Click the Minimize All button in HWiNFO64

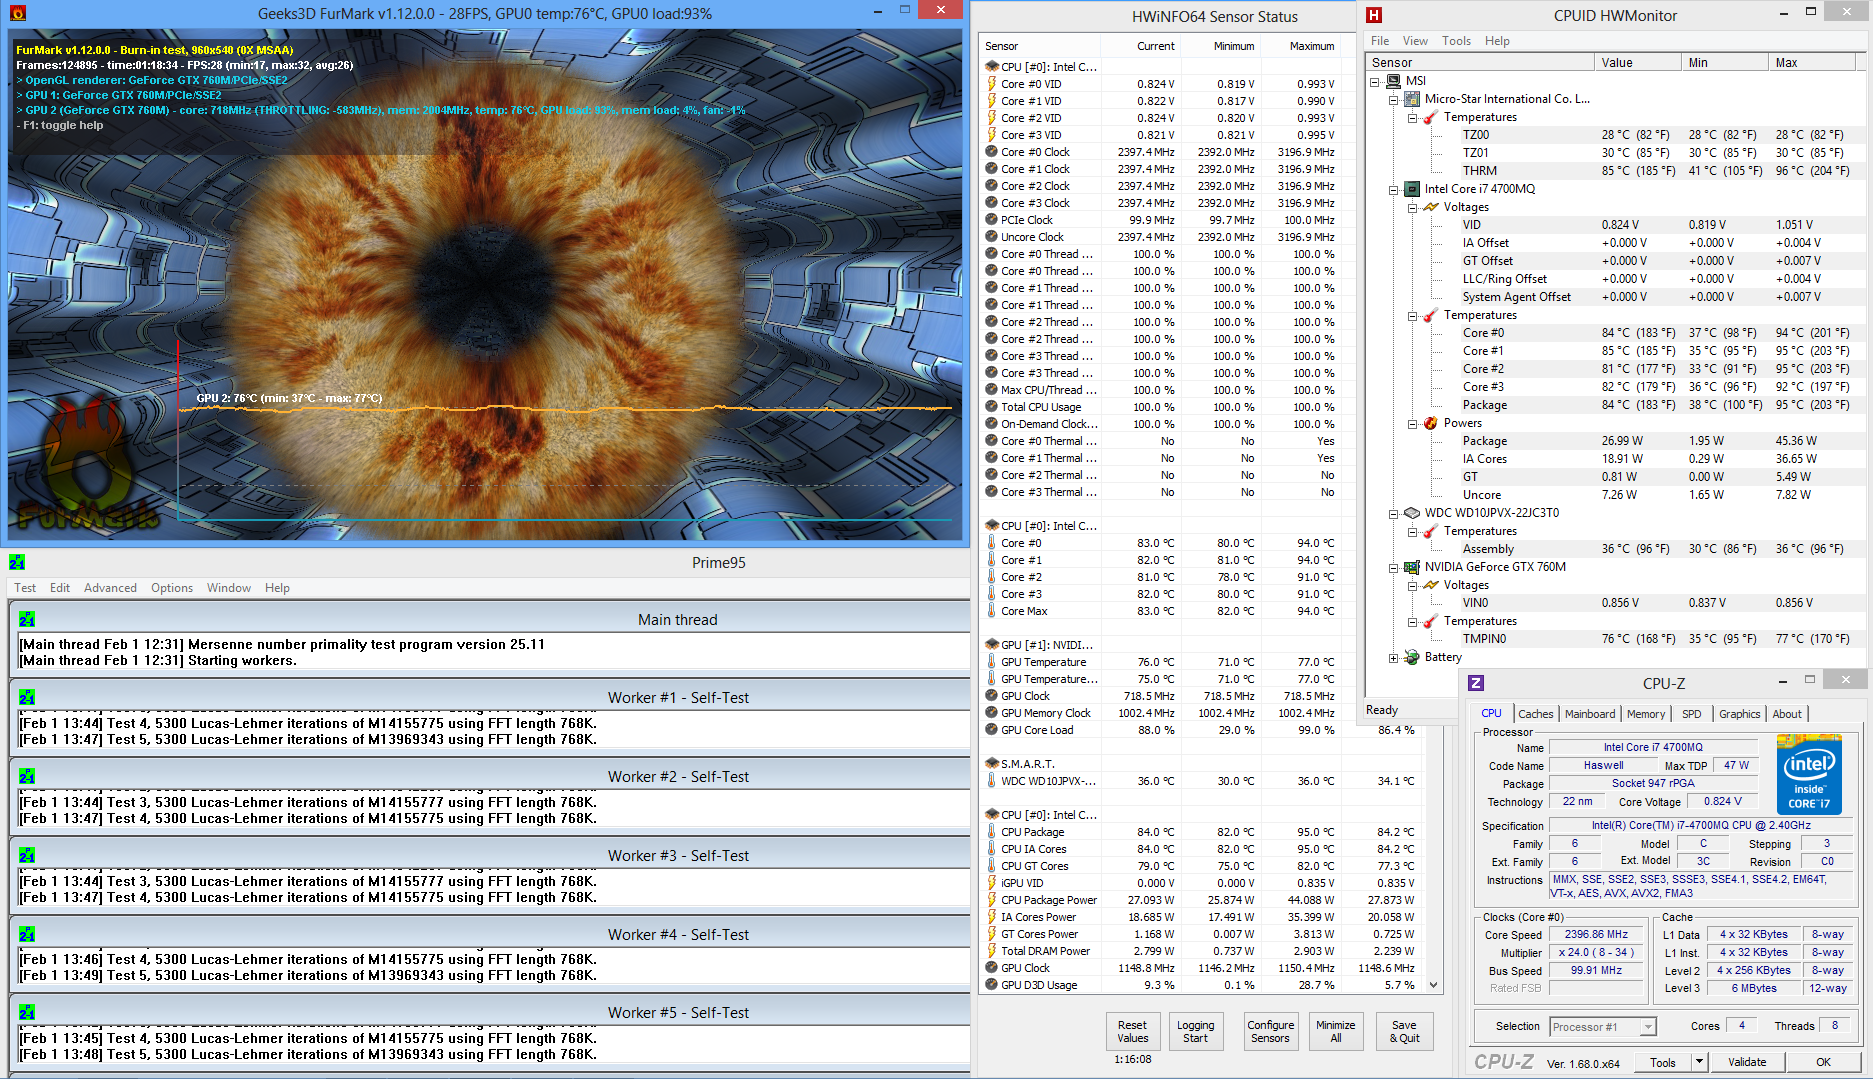coord(1335,1031)
